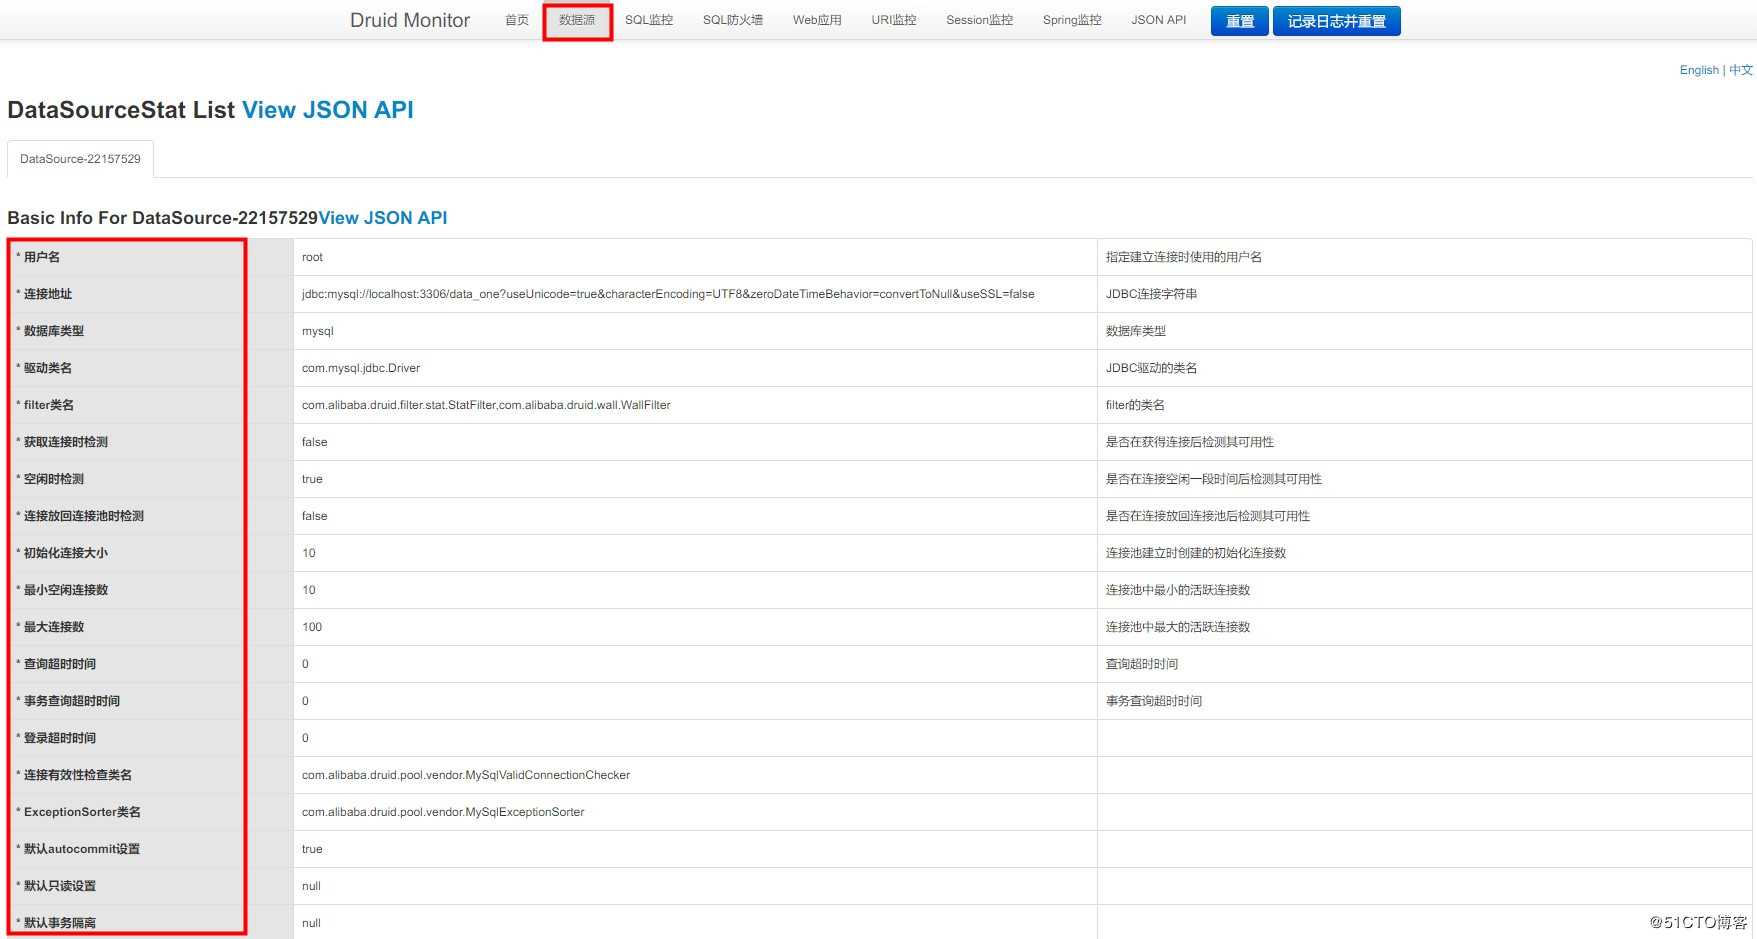
Task: Click the 驱动类名 row label
Action: (47, 368)
